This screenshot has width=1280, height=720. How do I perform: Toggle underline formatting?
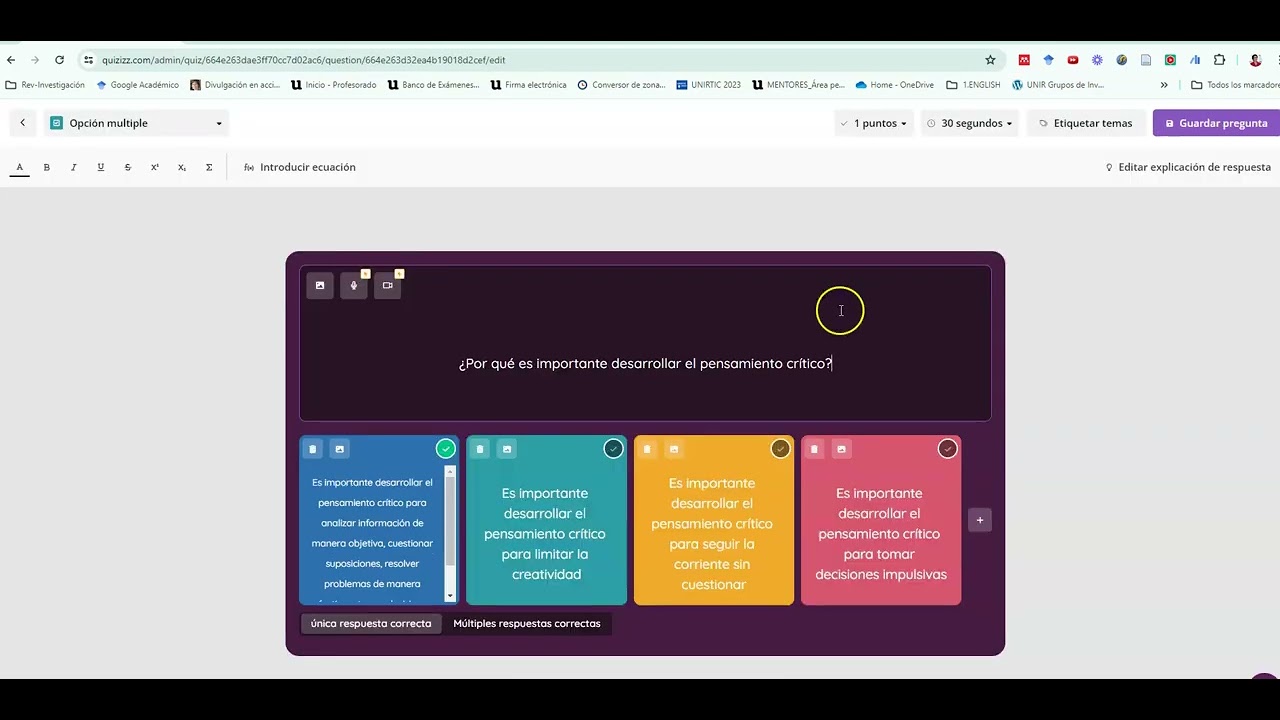pyautogui.click(x=100, y=167)
